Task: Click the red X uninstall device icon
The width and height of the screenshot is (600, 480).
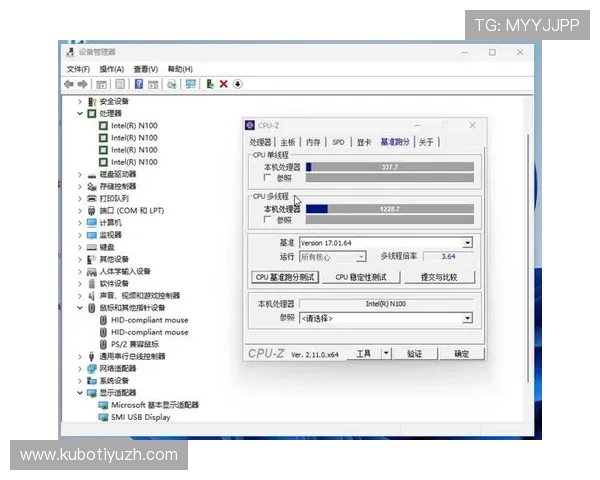Action: tap(224, 84)
